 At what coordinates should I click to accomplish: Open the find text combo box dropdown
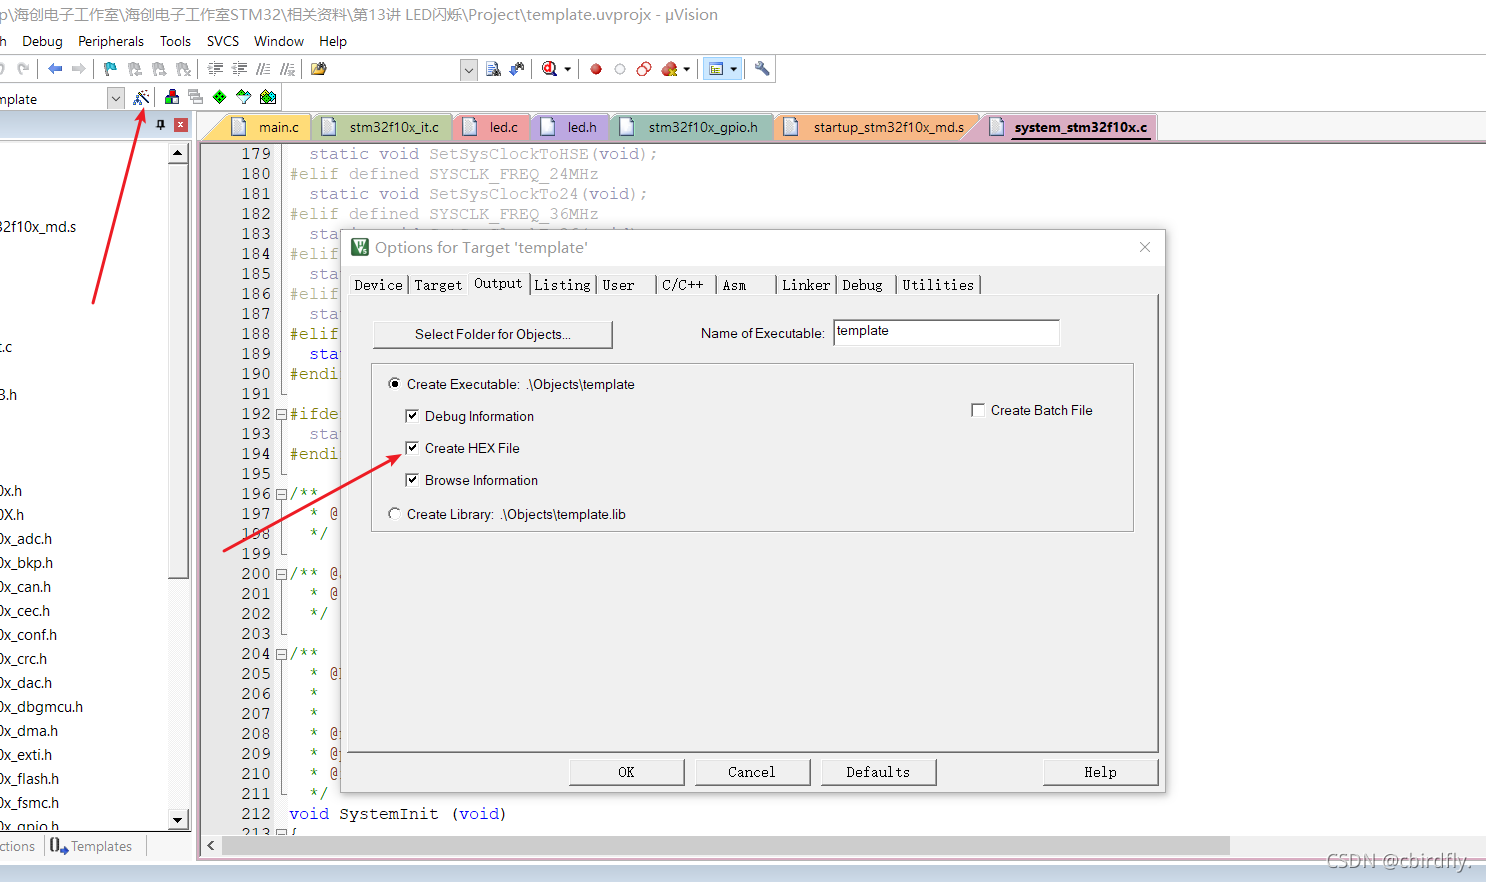[x=469, y=69]
